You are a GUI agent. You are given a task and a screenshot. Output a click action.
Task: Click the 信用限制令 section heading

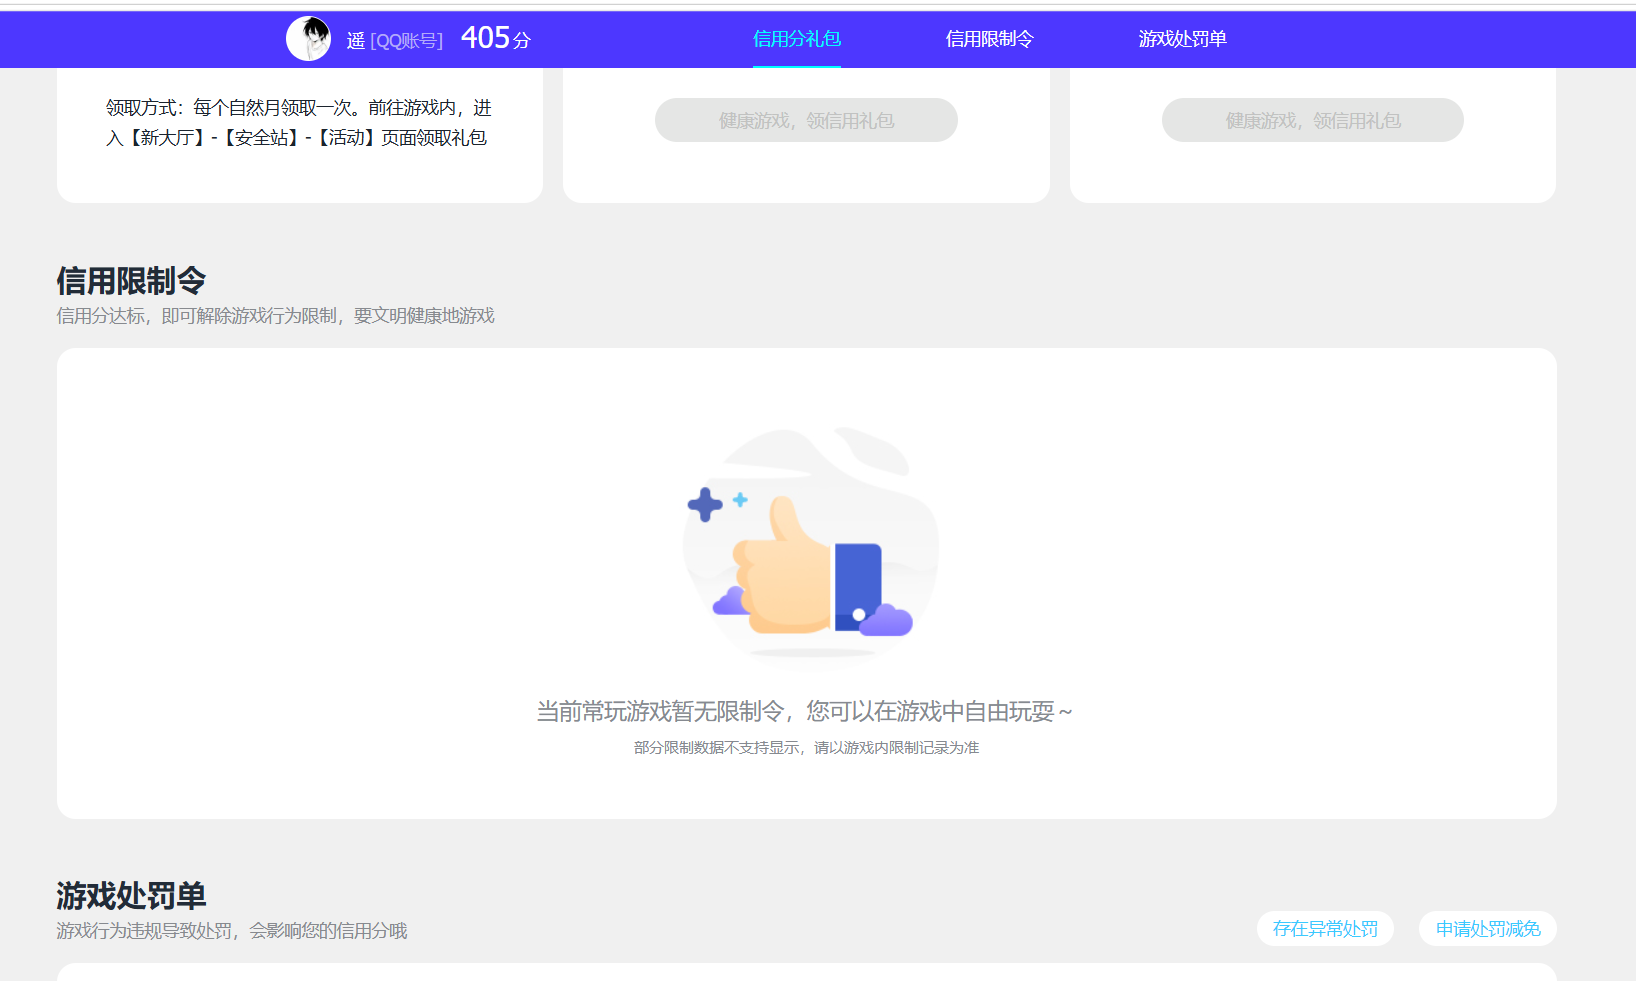tap(131, 281)
